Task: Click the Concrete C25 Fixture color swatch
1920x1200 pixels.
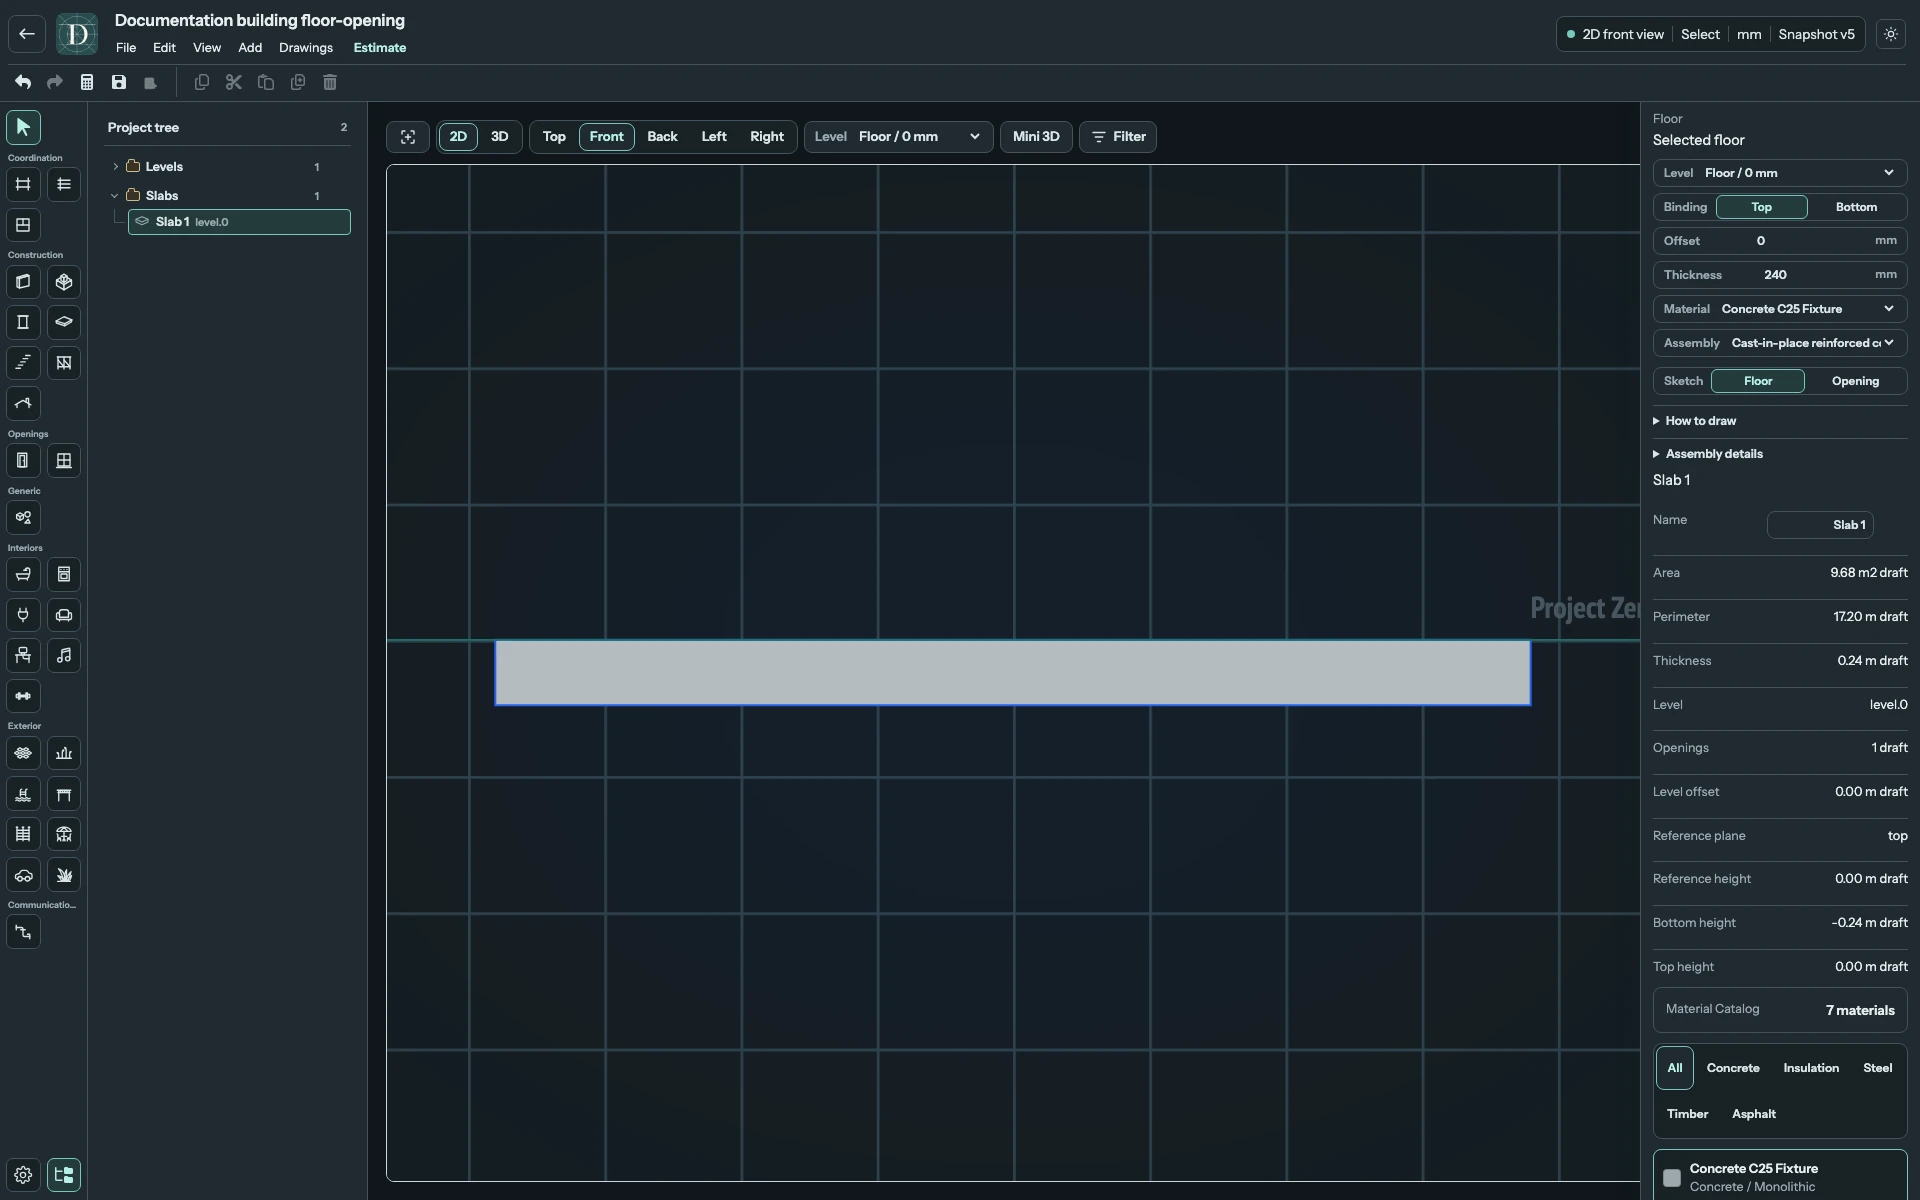Action: tap(1672, 1178)
